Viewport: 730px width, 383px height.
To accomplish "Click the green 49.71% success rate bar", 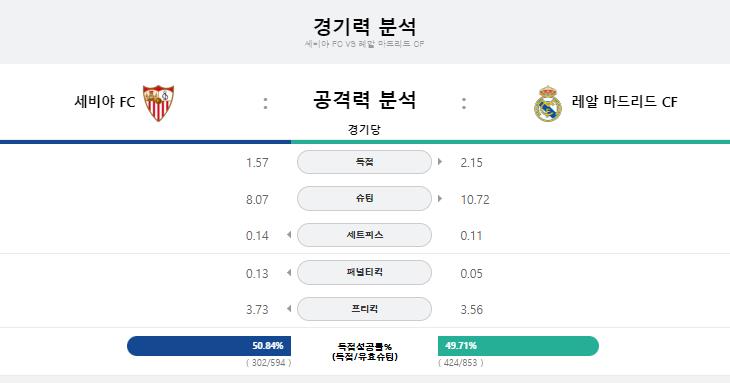I will [x=518, y=346].
